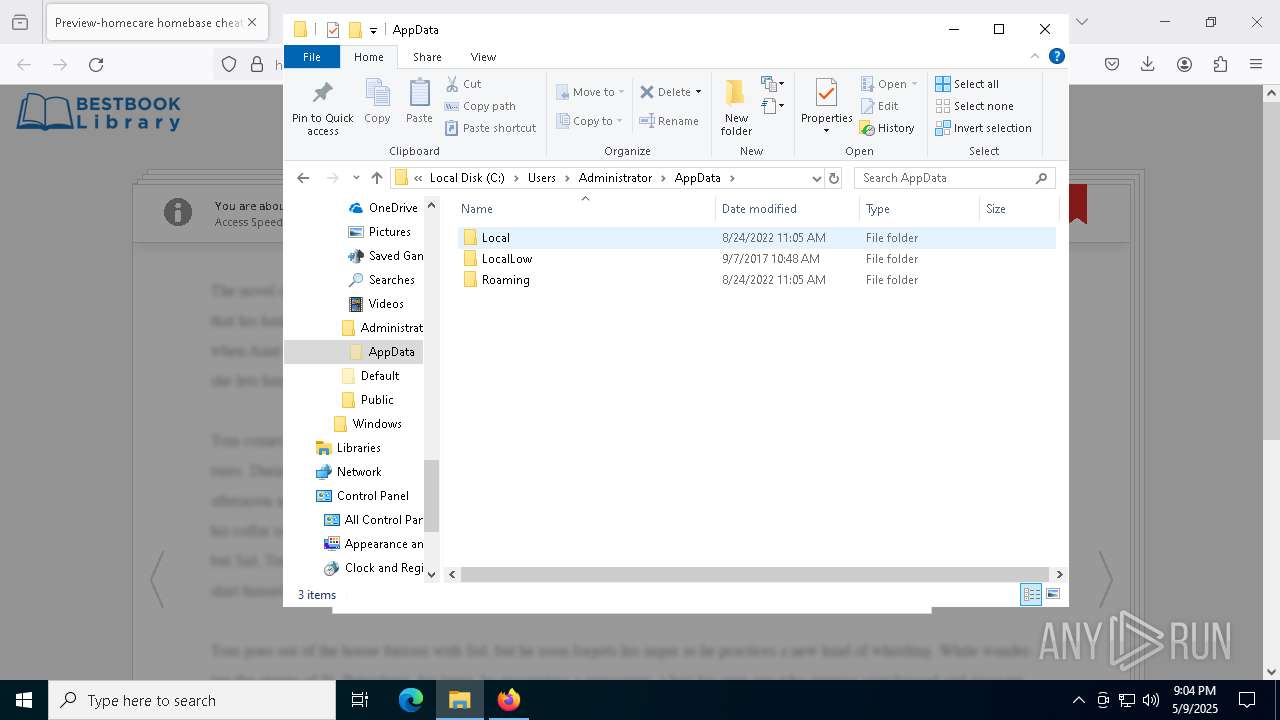Sort by the Name column header
The height and width of the screenshot is (720, 1280).
585,209
